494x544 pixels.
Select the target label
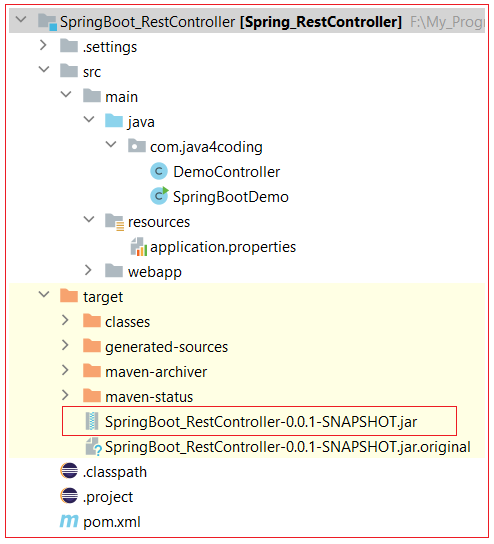pos(103,297)
